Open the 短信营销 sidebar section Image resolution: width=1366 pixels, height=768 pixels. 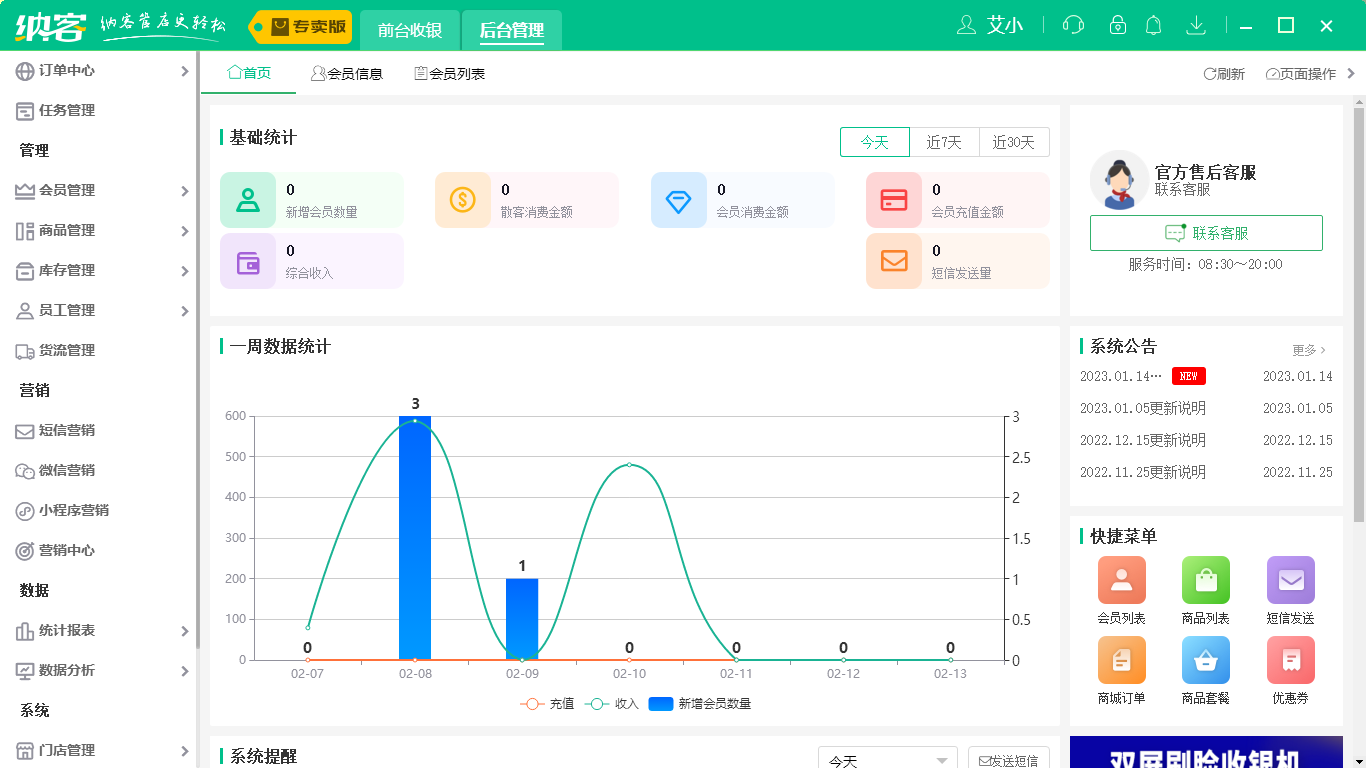point(65,431)
